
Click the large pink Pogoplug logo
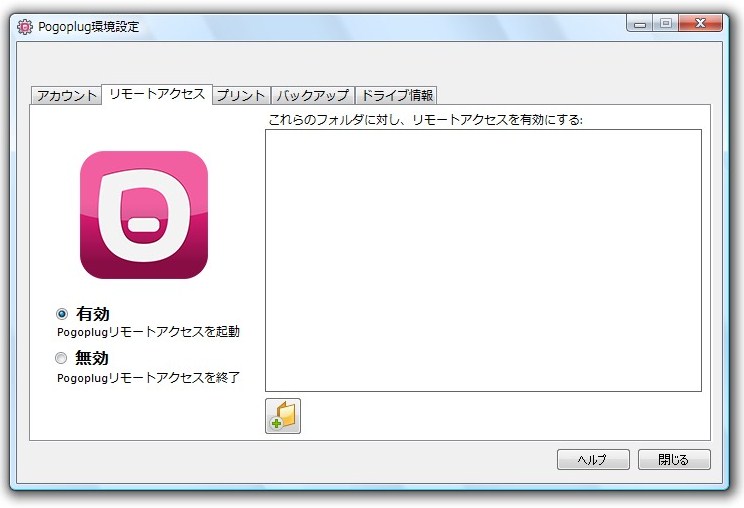(144, 215)
